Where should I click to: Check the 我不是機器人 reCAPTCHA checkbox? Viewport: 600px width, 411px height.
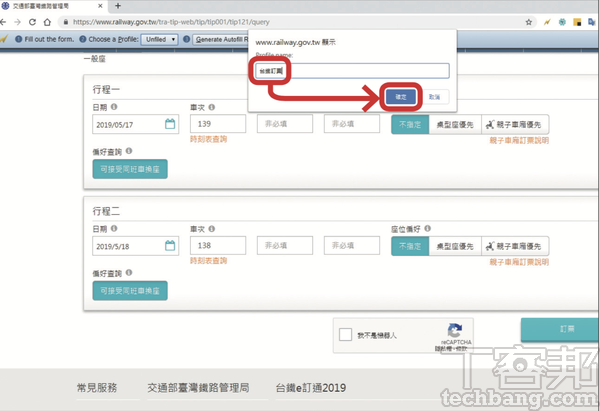pyautogui.click(x=345, y=334)
